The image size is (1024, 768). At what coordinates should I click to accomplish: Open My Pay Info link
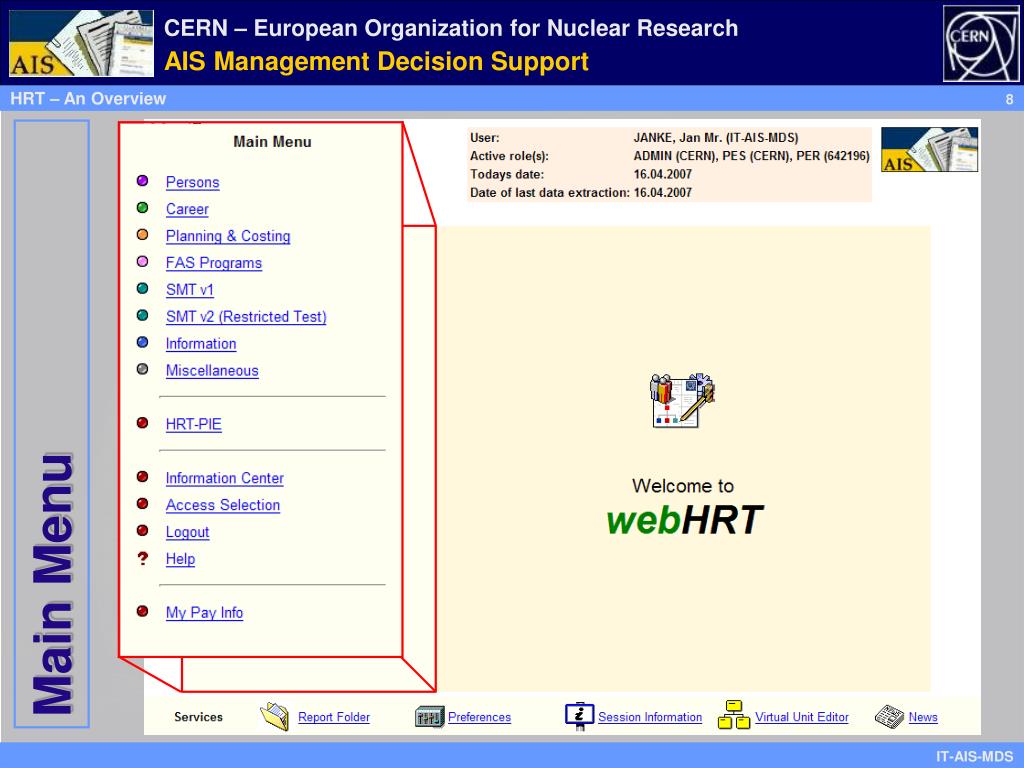(204, 613)
